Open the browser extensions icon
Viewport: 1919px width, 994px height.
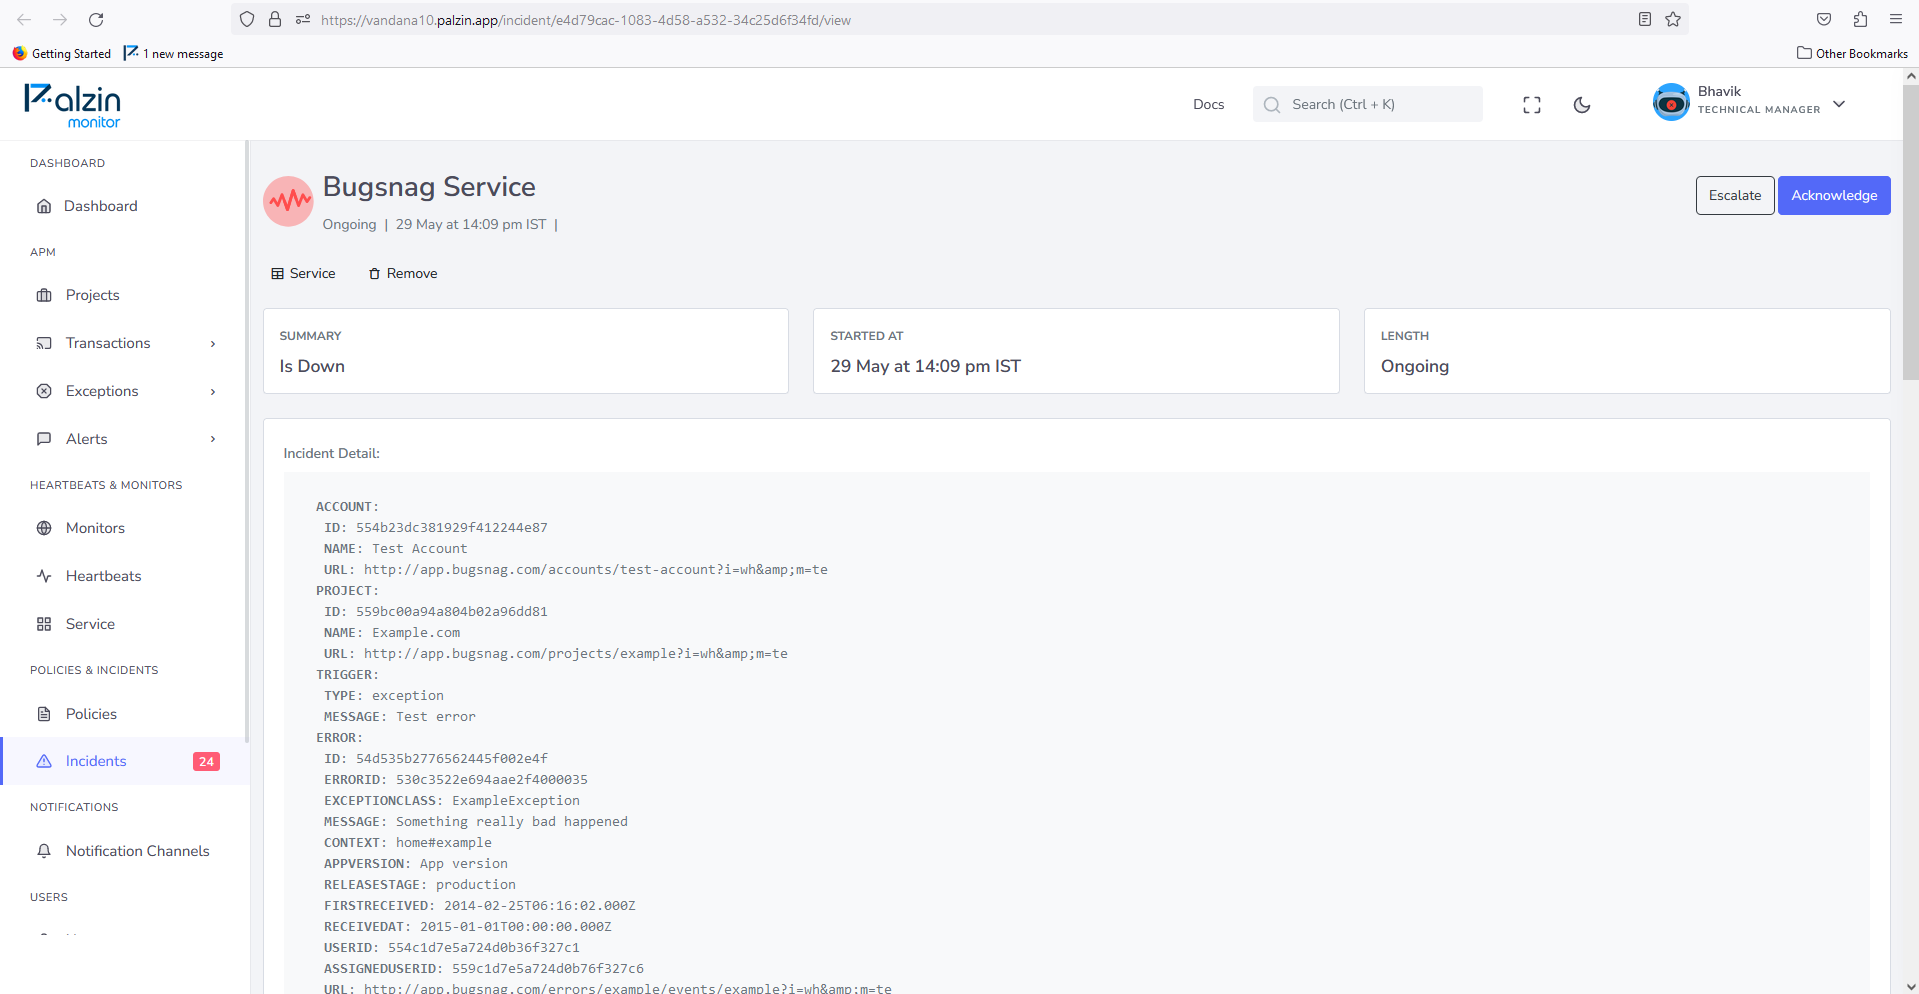pos(1860,19)
